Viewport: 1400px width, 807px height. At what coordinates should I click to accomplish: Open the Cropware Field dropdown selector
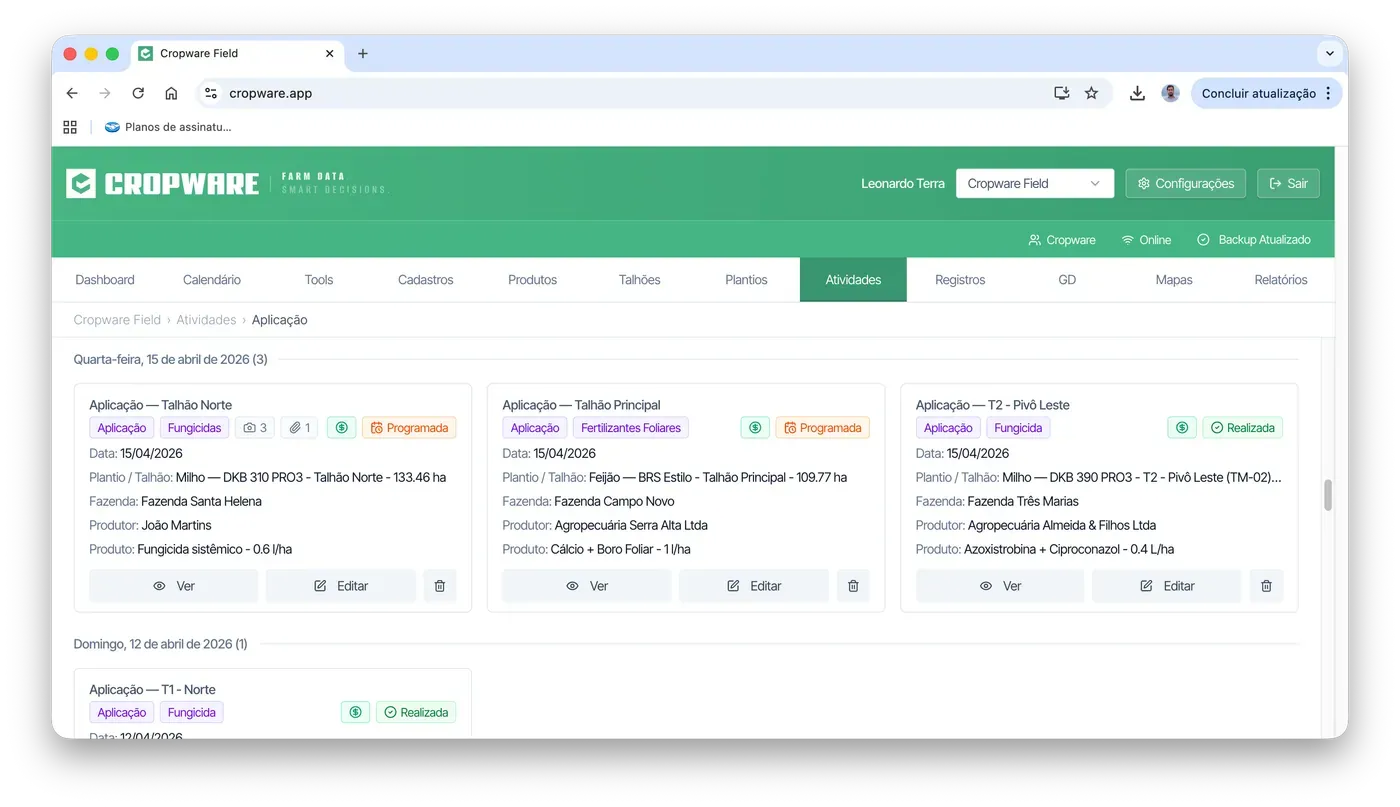point(1035,184)
